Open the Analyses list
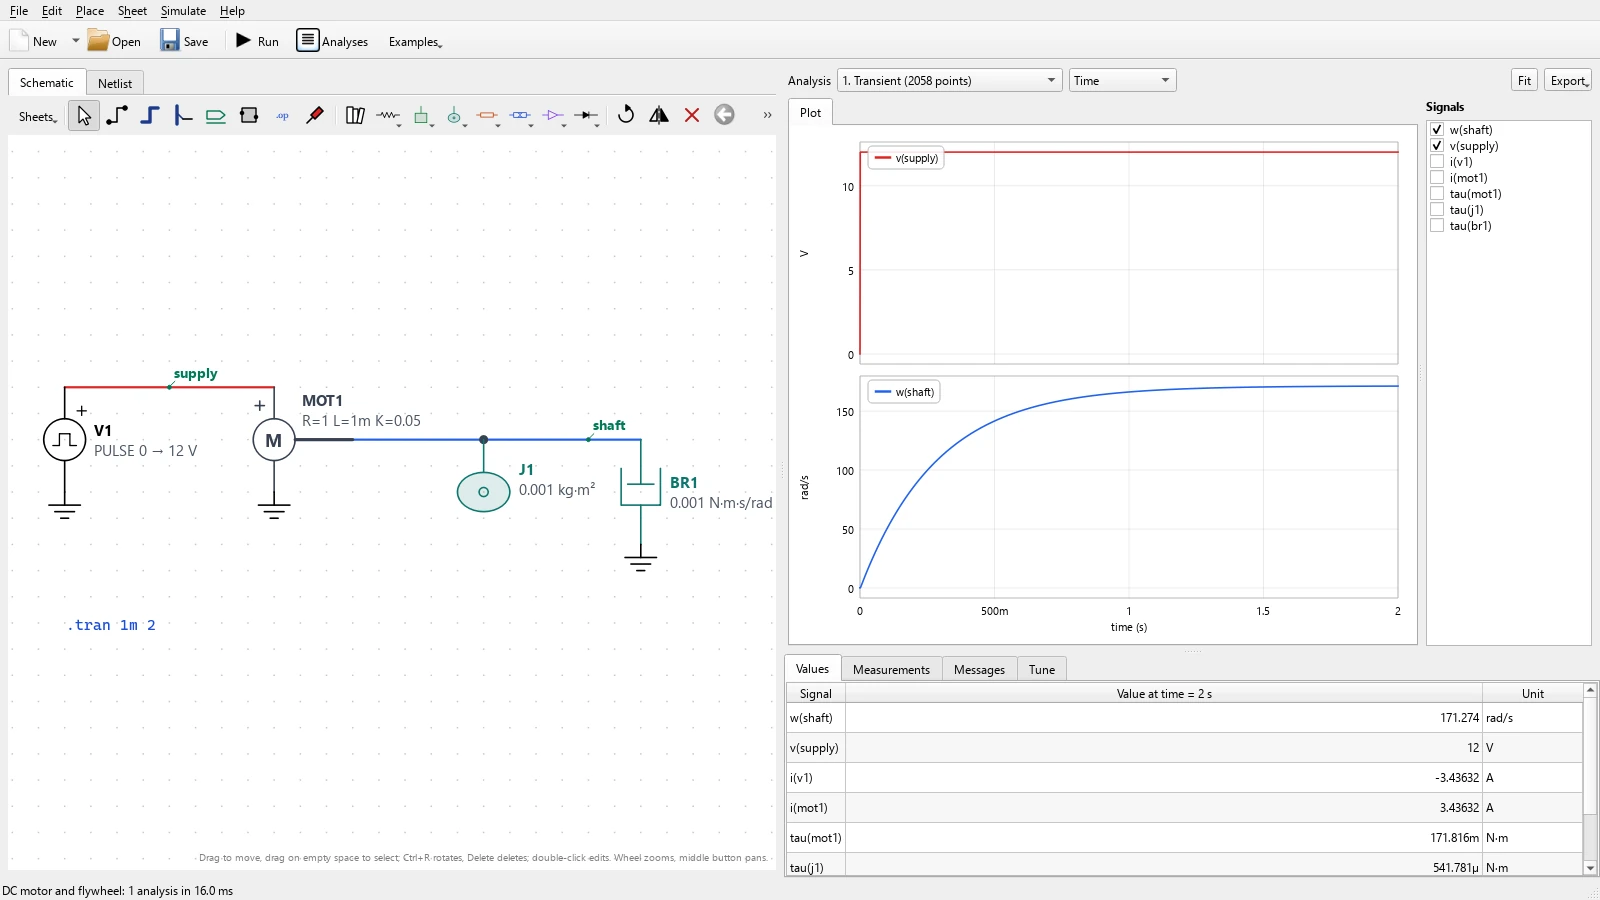Screen dimensions: 1600x900 [x=333, y=41]
